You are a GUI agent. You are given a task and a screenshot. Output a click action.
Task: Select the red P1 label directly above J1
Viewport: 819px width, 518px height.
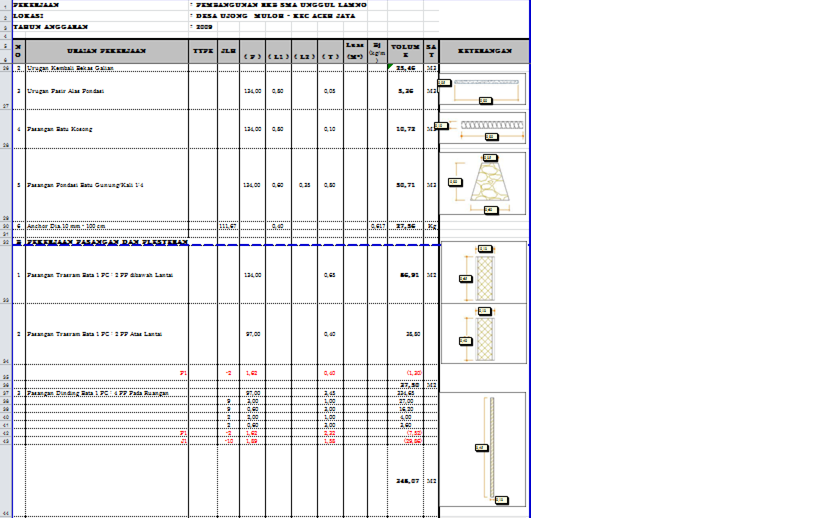click(183, 433)
